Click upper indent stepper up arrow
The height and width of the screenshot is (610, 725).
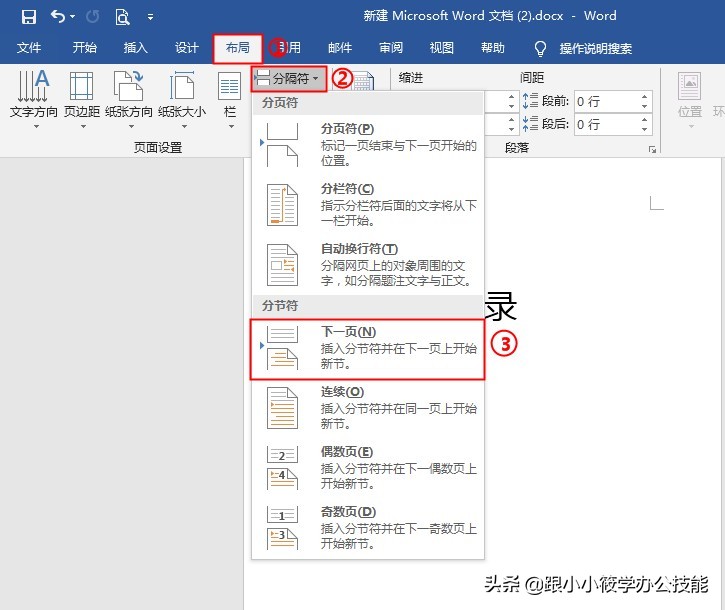coord(511,96)
